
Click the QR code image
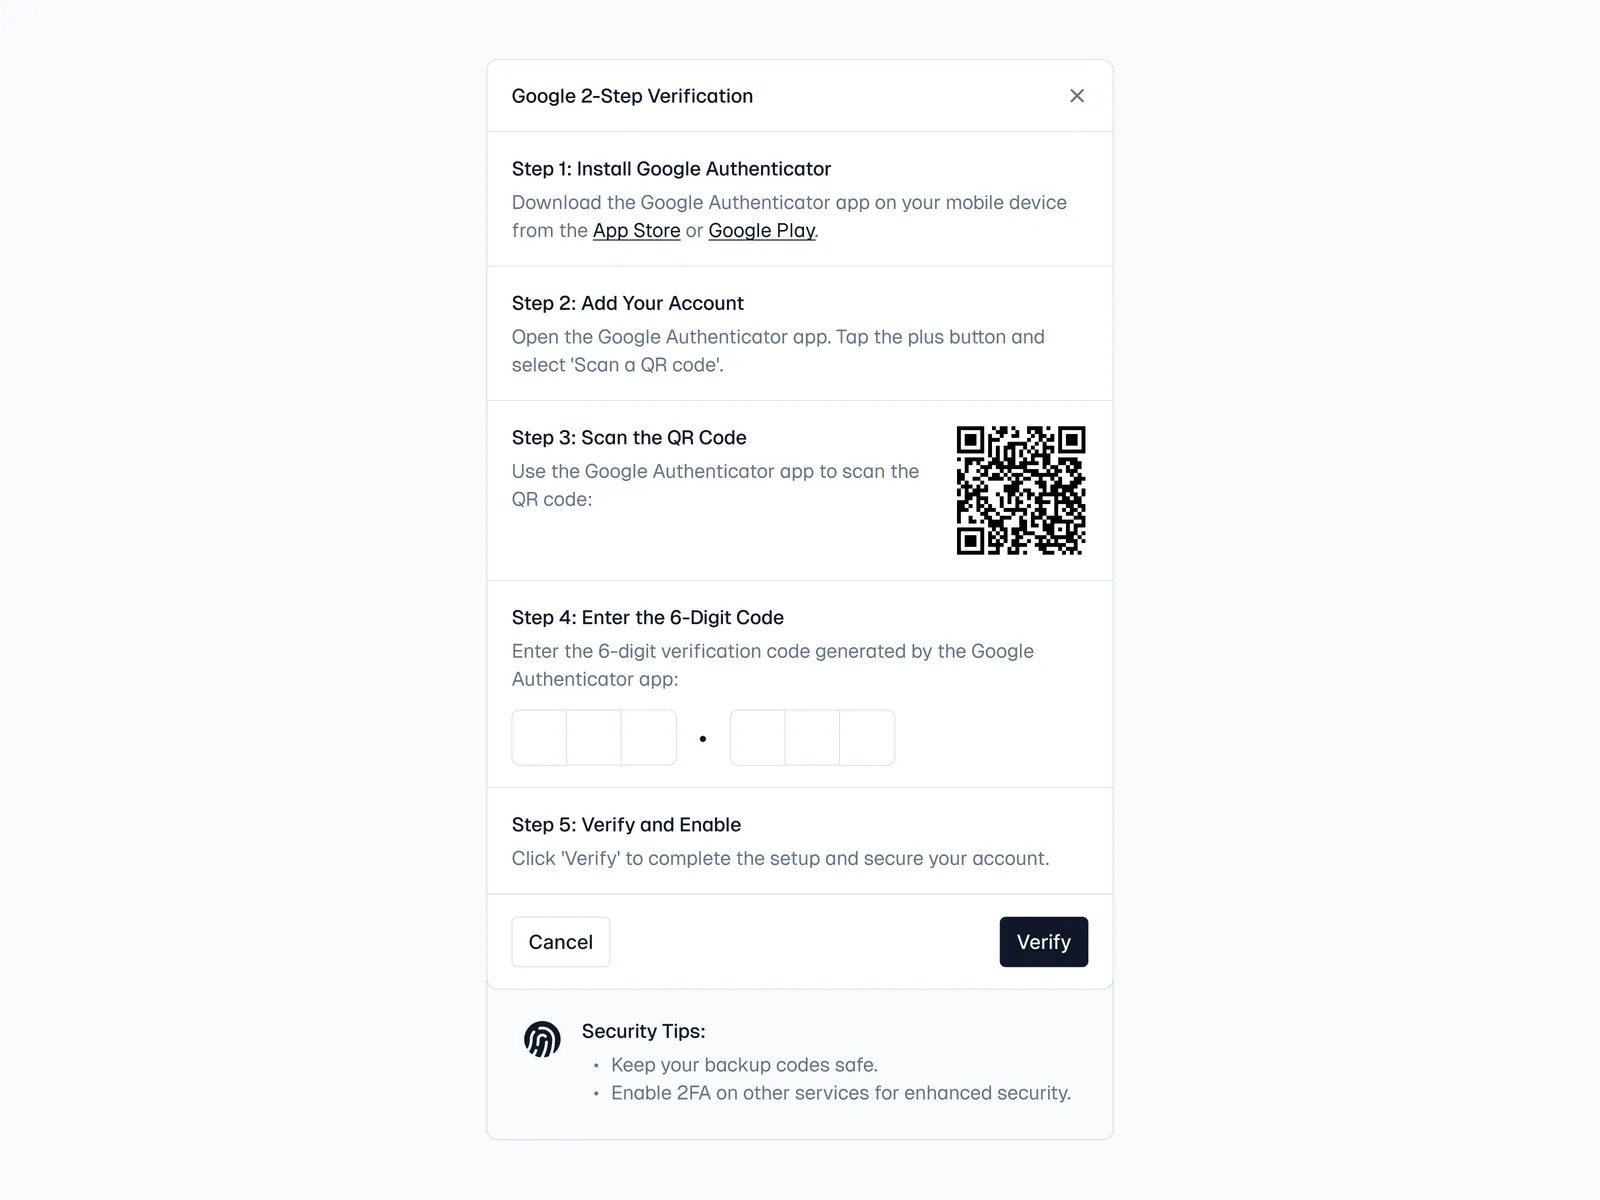[1021, 490]
